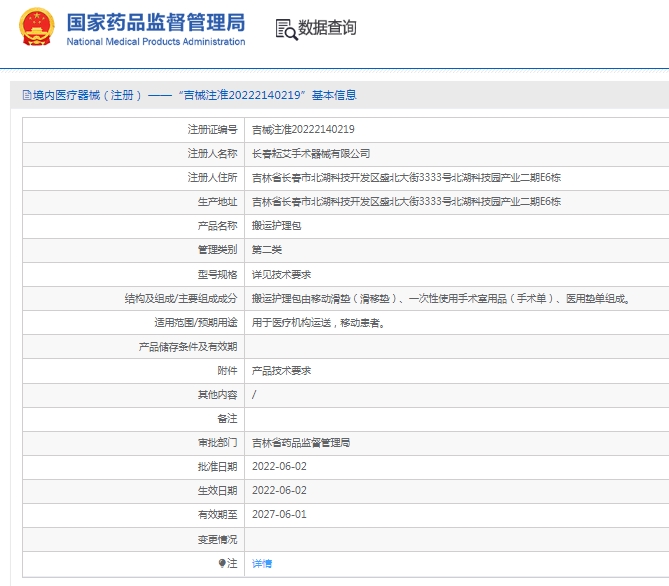Select 第二类 management class value
The image size is (669, 586).
point(267,250)
